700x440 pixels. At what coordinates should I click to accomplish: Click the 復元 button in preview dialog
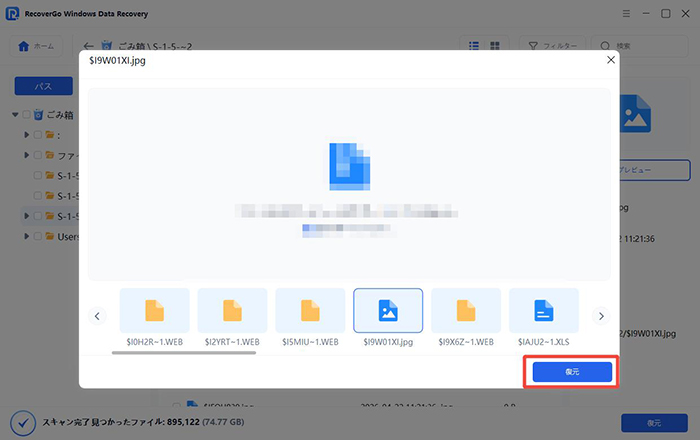tap(572, 372)
